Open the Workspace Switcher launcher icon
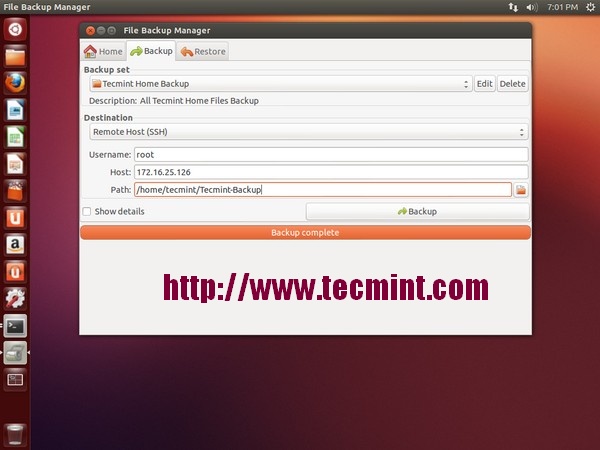Viewport: 600px width, 450px height. click(x=15, y=380)
